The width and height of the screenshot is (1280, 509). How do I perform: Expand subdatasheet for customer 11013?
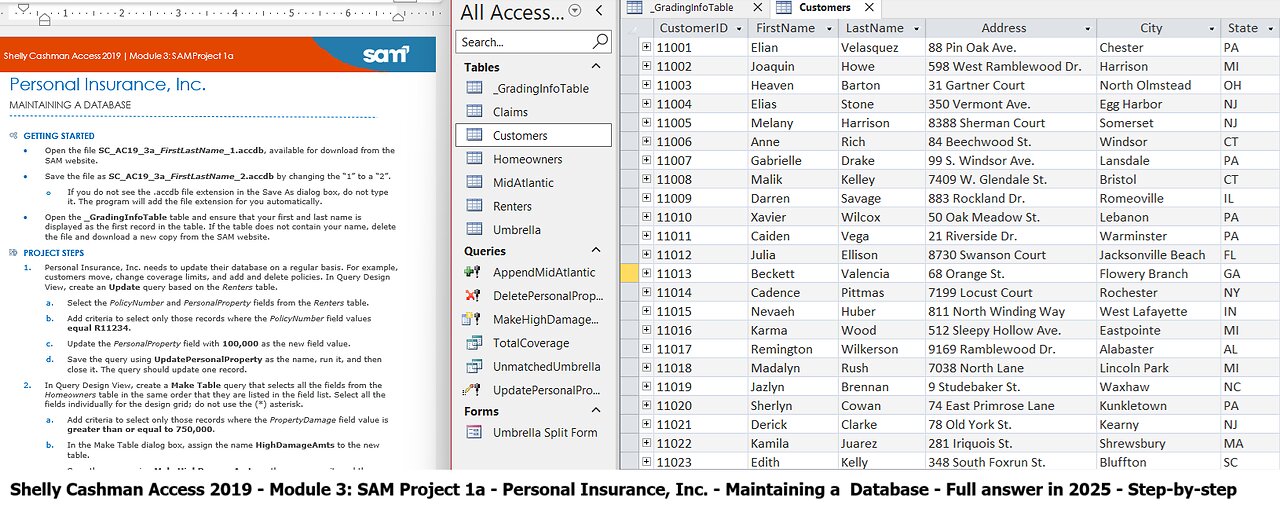(646, 274)
